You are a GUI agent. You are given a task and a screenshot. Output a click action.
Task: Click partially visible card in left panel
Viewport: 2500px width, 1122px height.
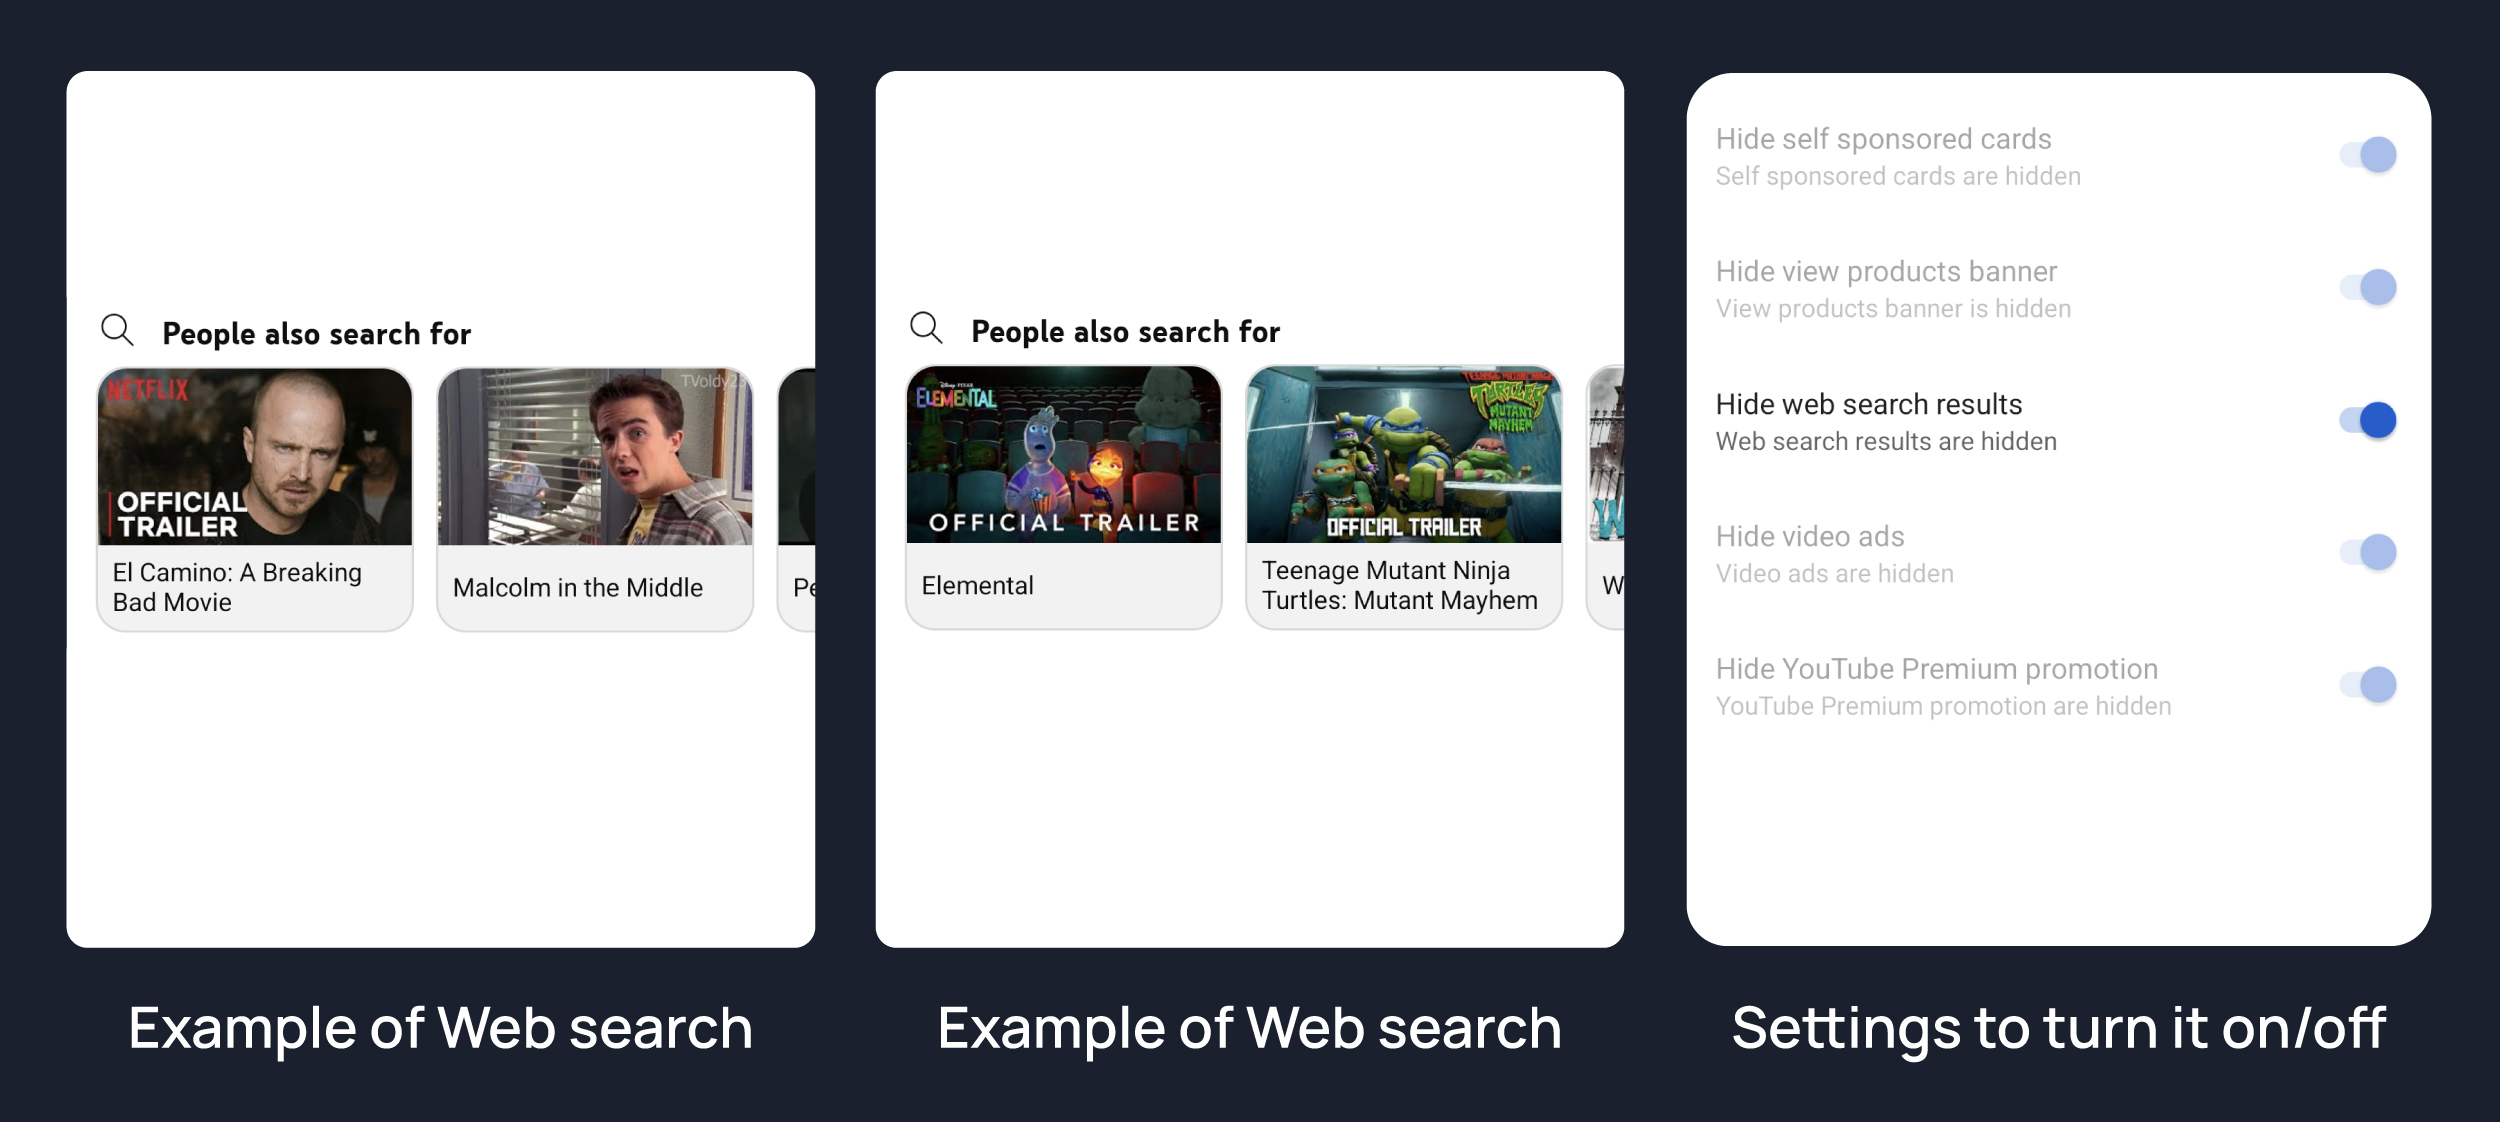coord(798,500)
